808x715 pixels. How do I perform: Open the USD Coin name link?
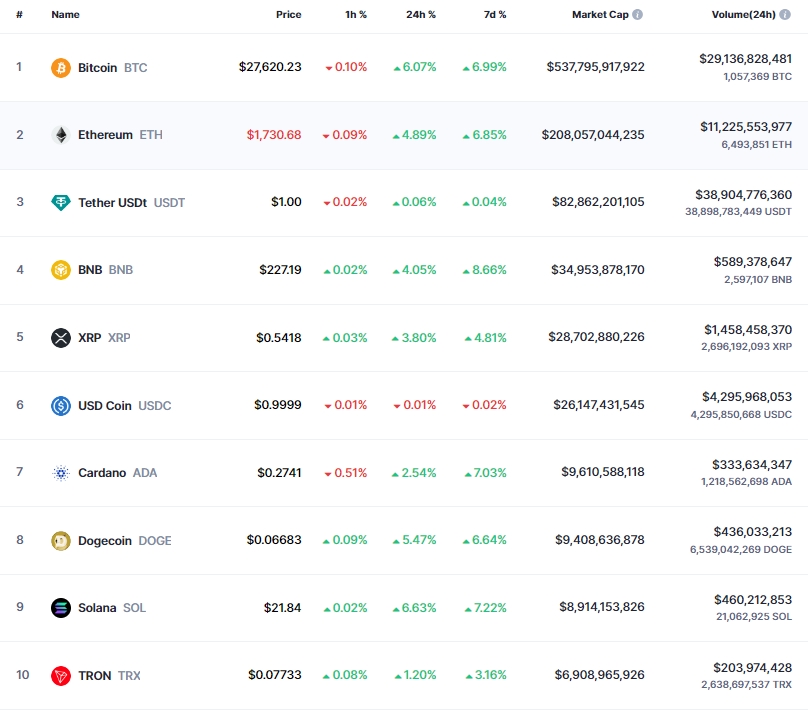pyautogui.click(x=105, y=406)
